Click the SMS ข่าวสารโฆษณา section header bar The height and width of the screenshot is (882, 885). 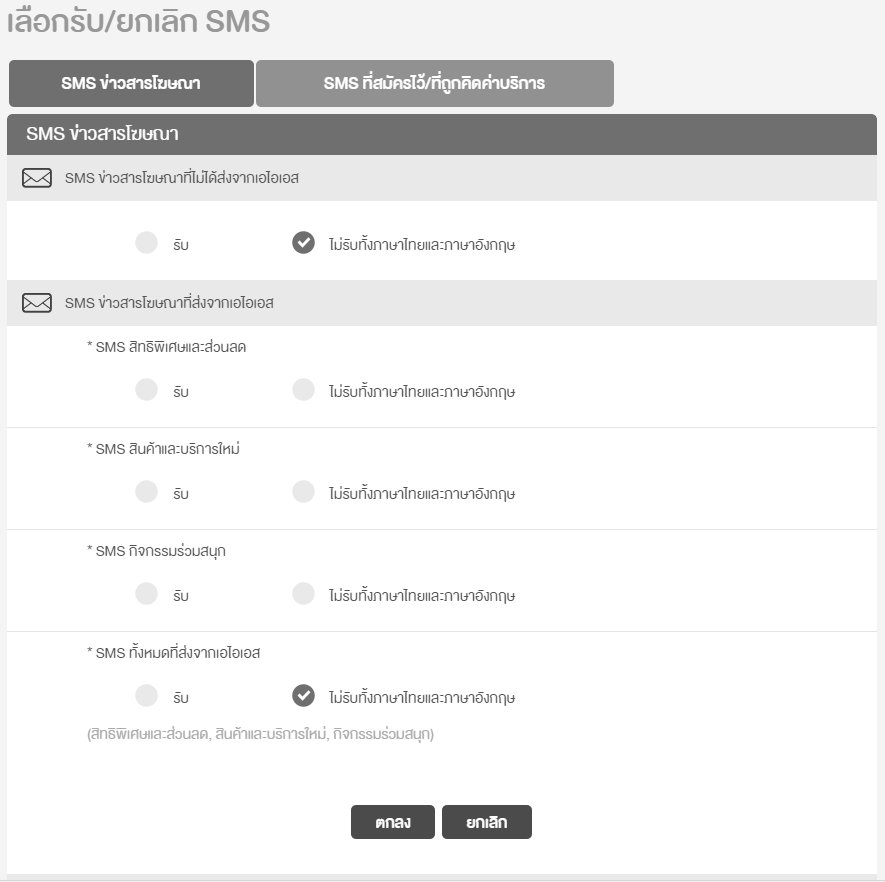(442, 134)
